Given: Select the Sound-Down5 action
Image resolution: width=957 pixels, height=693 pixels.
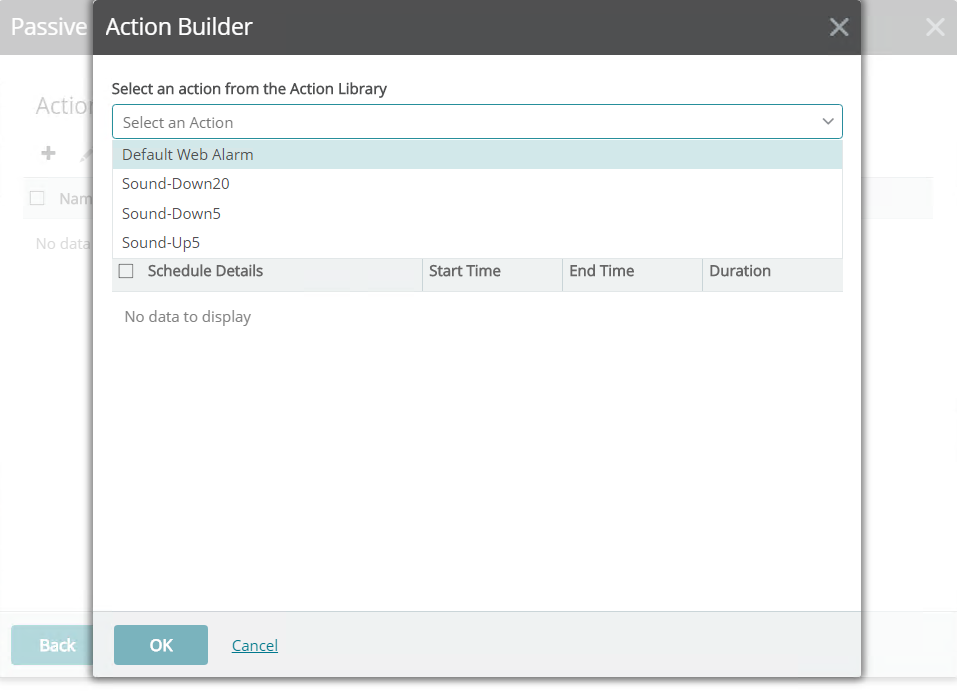Looking at the screenshot, I should (171, 213).
